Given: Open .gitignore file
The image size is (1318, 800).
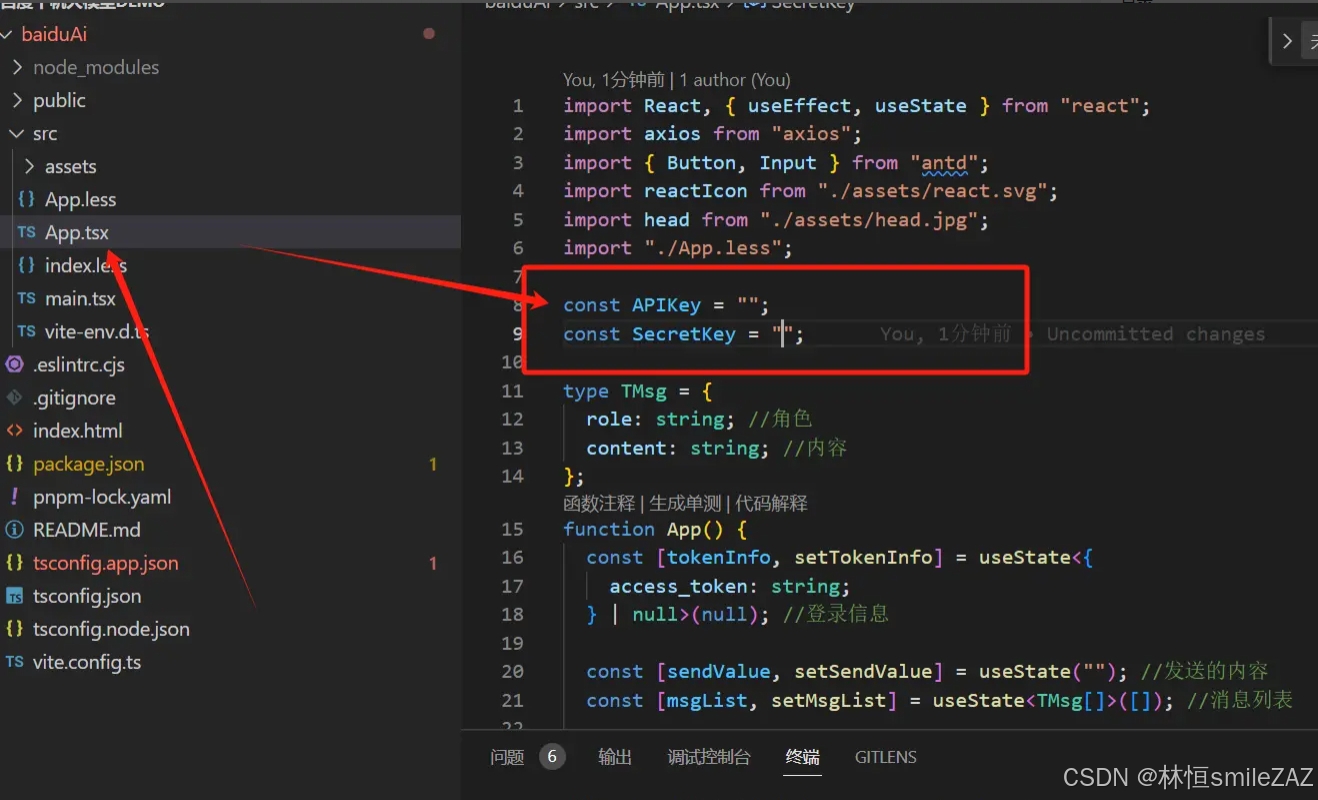Looking at the screenshot, I should [x=74, y=397].
